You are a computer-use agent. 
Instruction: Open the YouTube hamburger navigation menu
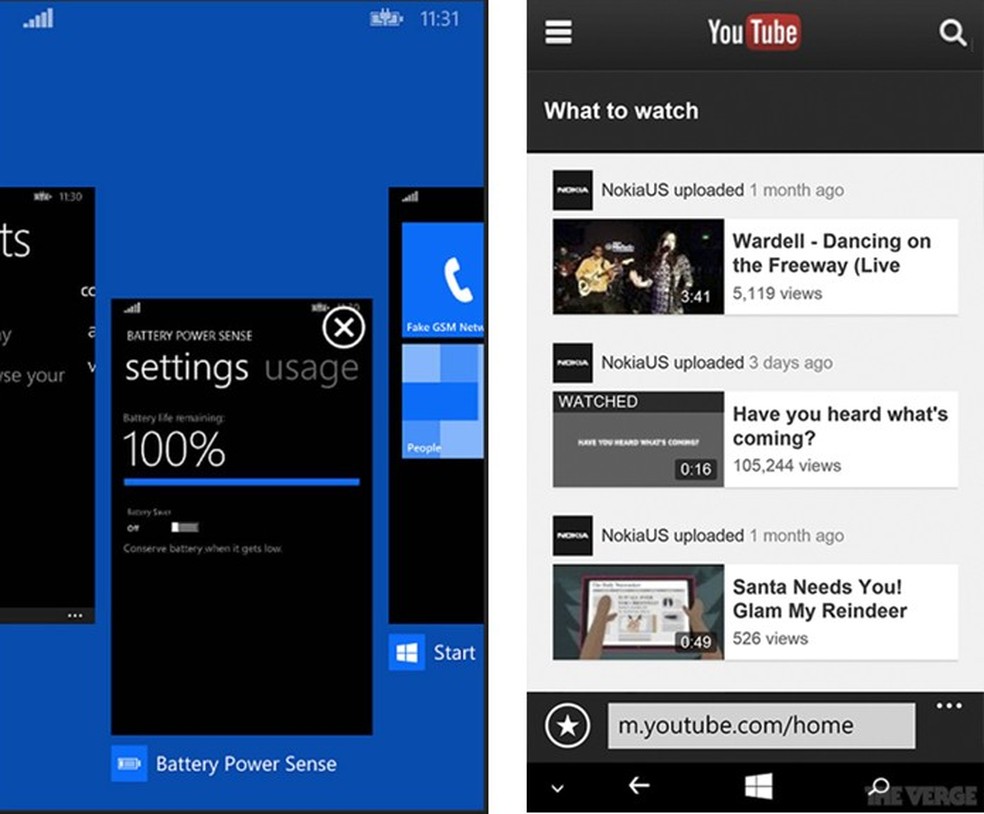pyautogui.click(x=558, y=32)
